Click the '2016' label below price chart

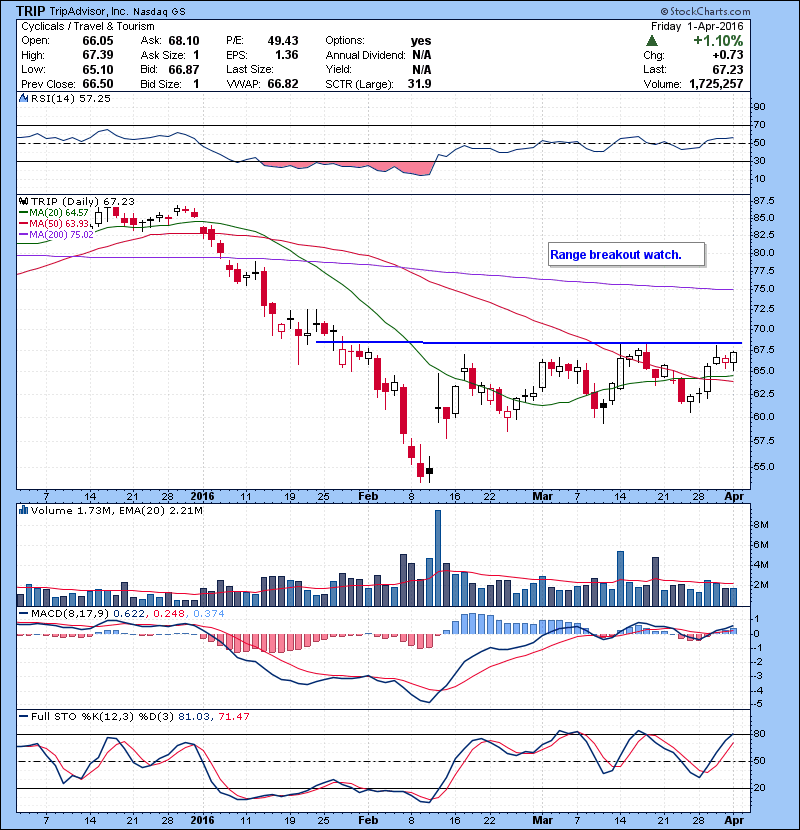pos(202,497)
